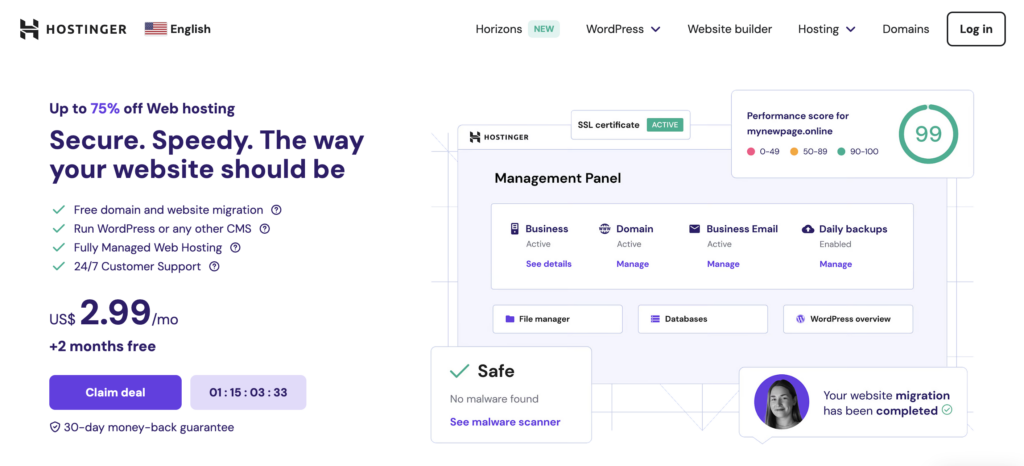This screenshot has height=466, width=1024.
Task: Click the Daily backups cloud icon
Action: coord(808,229)
